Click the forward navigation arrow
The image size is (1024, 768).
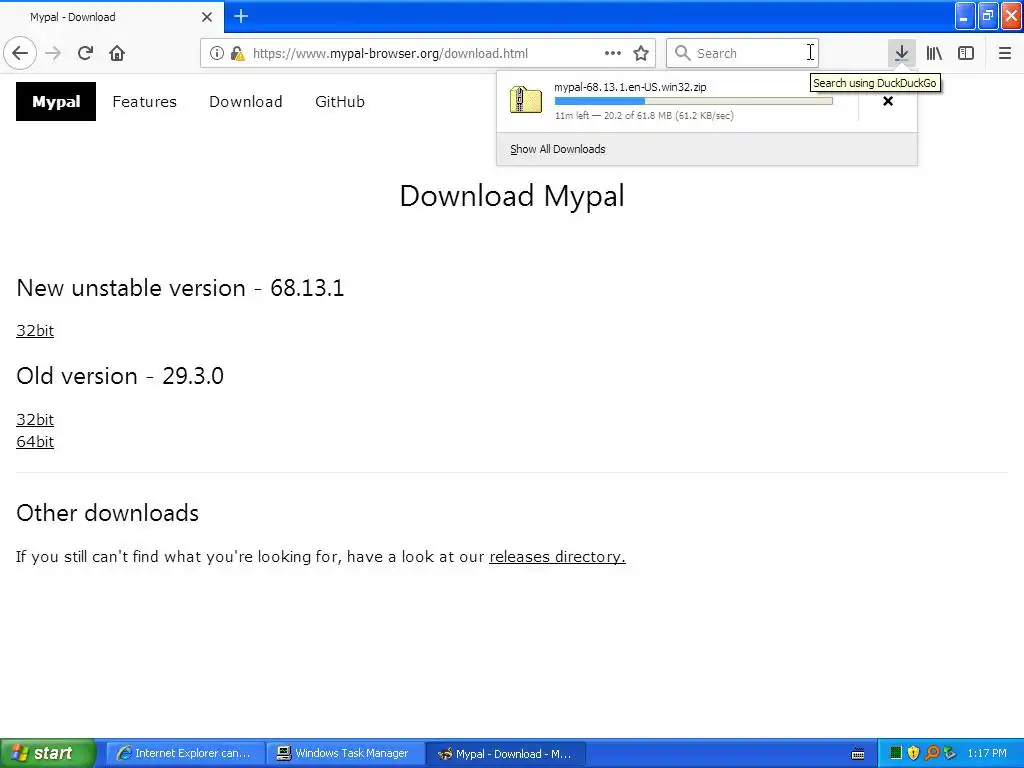tap(53, 53)
